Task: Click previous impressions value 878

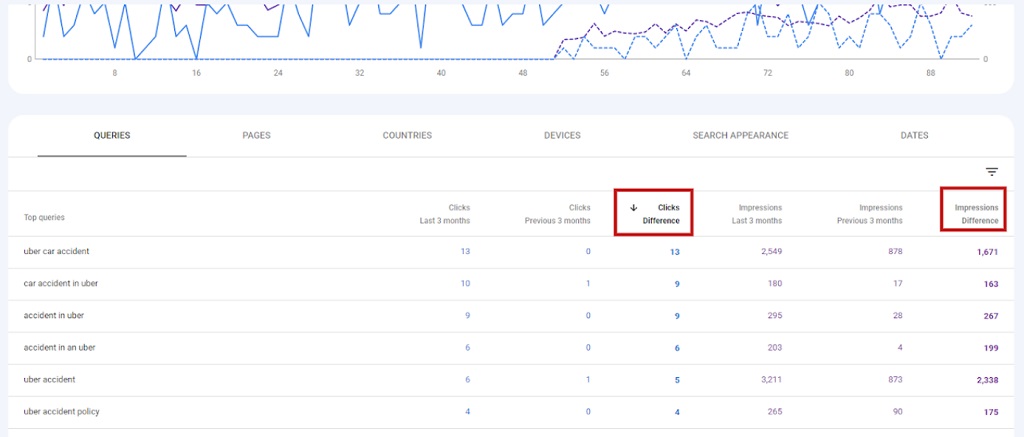Action: coord(896,251)
